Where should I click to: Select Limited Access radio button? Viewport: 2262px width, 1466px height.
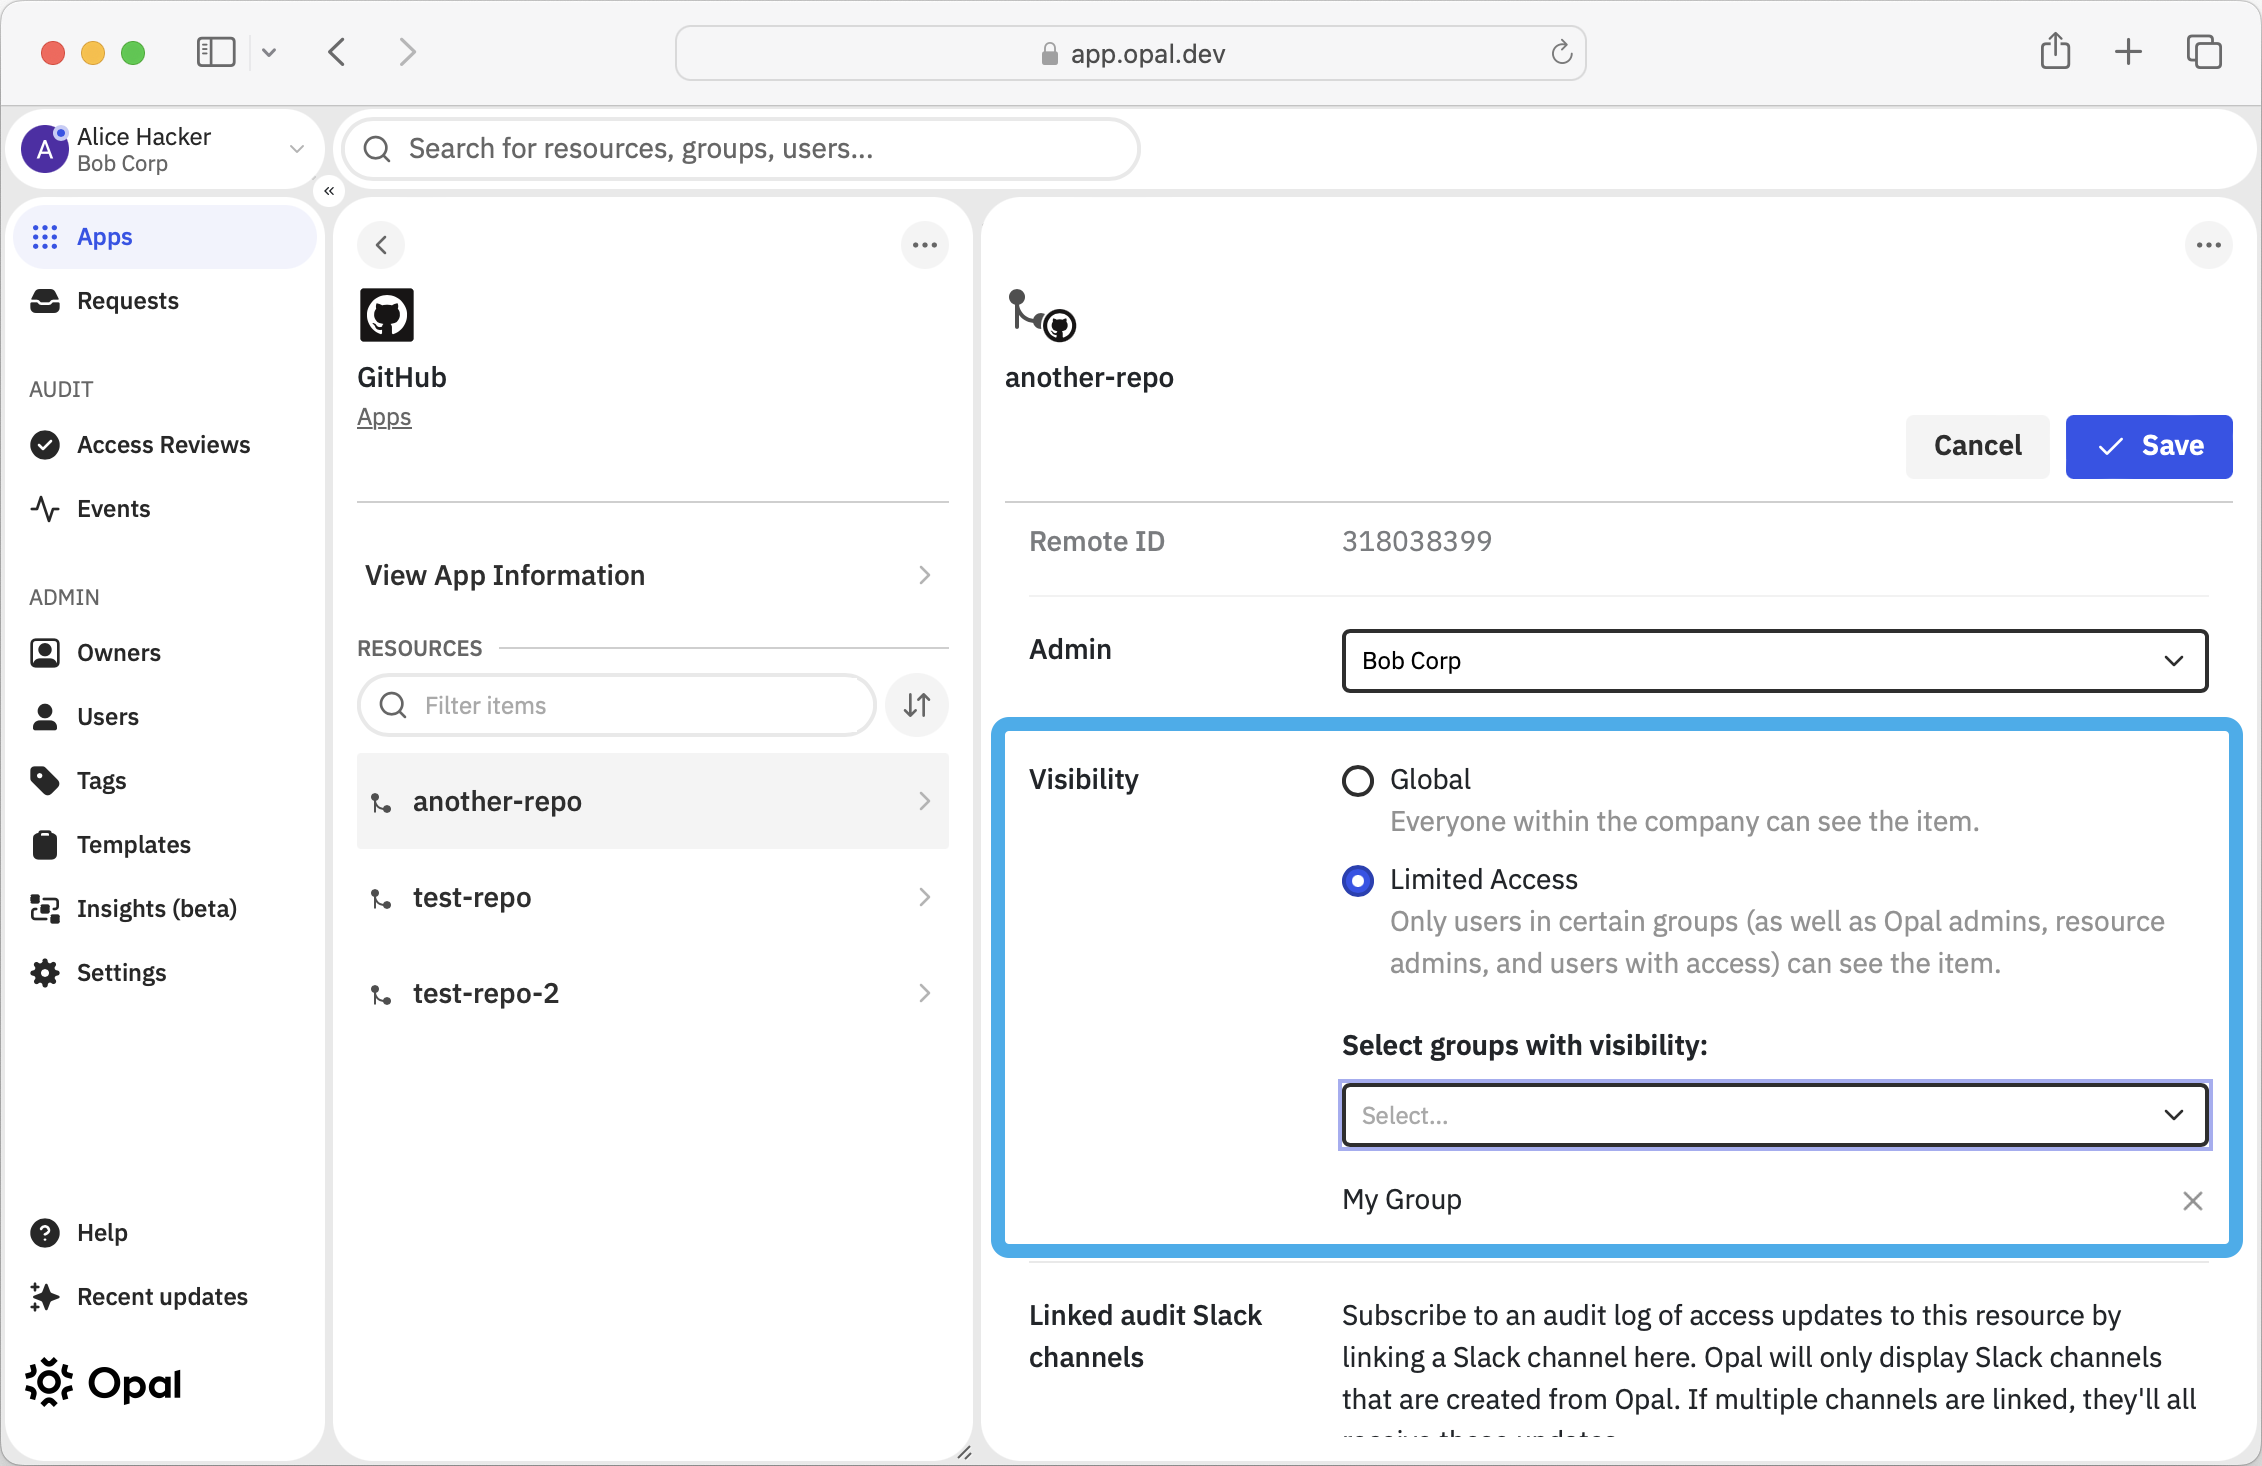pyautogui.click(x=1358, y=880)
